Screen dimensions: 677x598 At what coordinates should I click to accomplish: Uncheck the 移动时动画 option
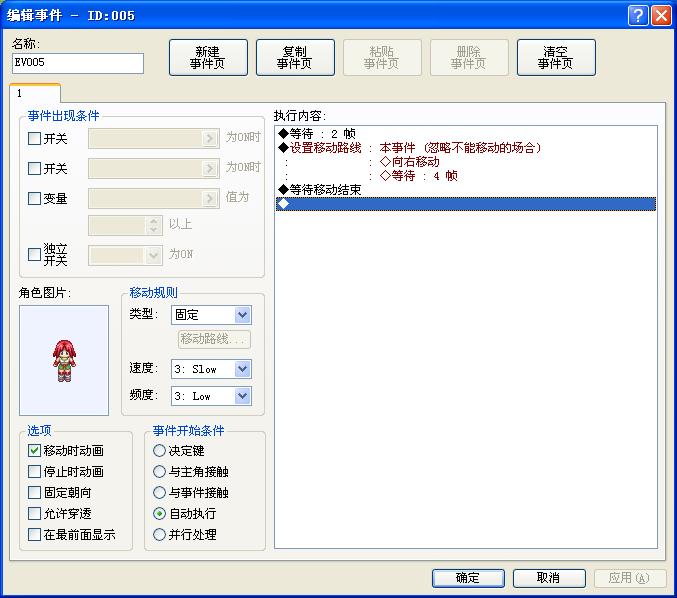(34, 451)
